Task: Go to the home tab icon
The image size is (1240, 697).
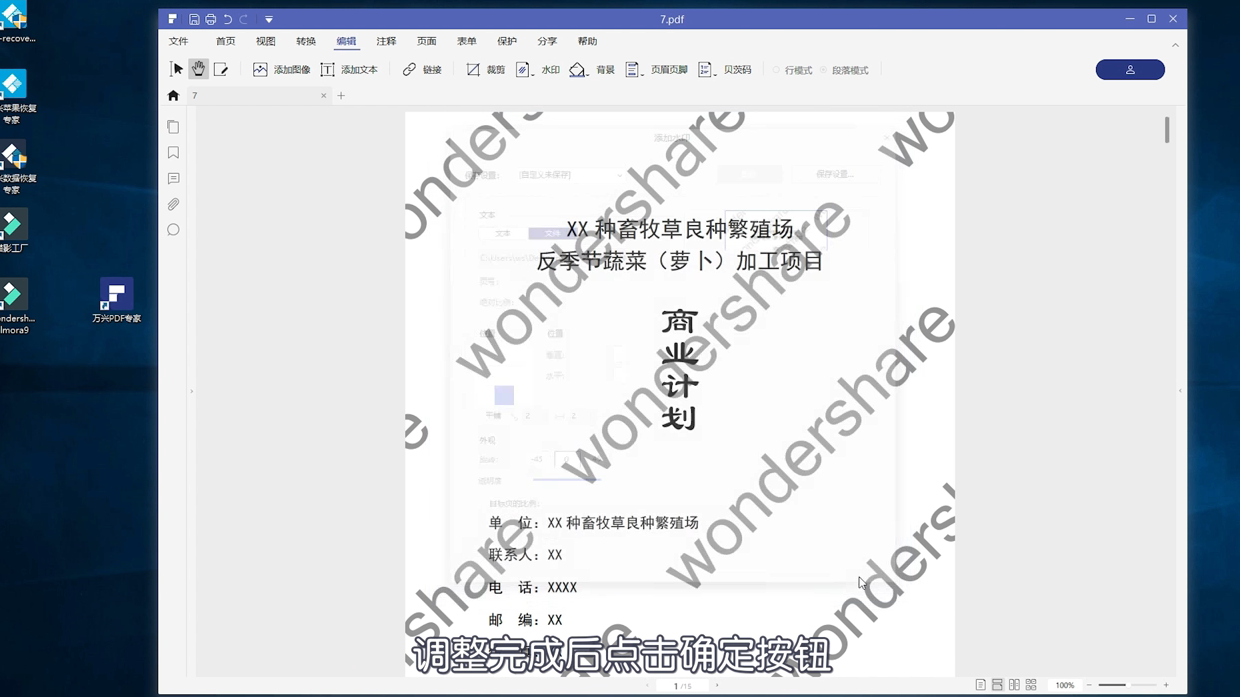Action: click(x=173, y=96)
